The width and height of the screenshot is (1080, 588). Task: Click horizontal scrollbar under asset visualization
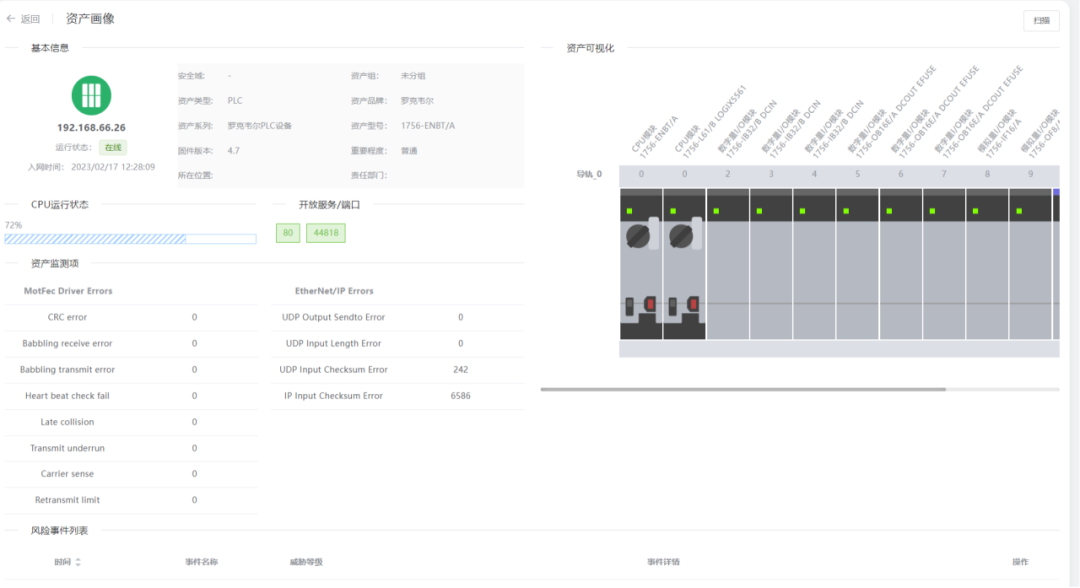[742, 389]
